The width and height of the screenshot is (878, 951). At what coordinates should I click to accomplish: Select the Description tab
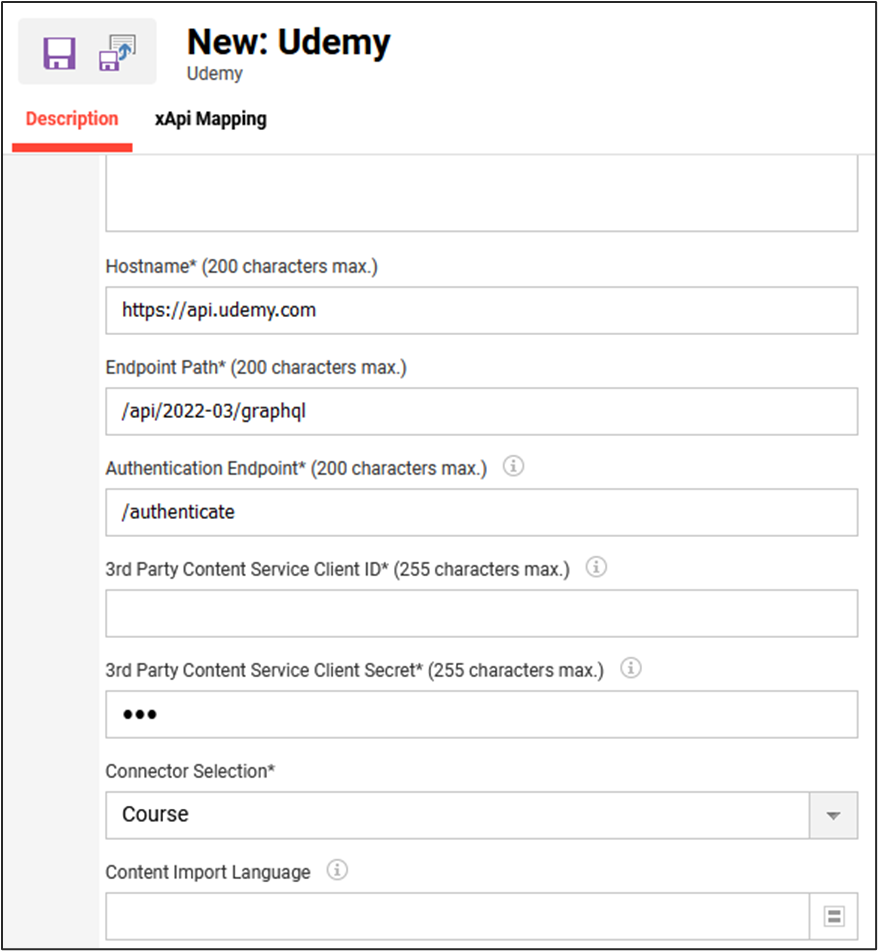point(71,118)
